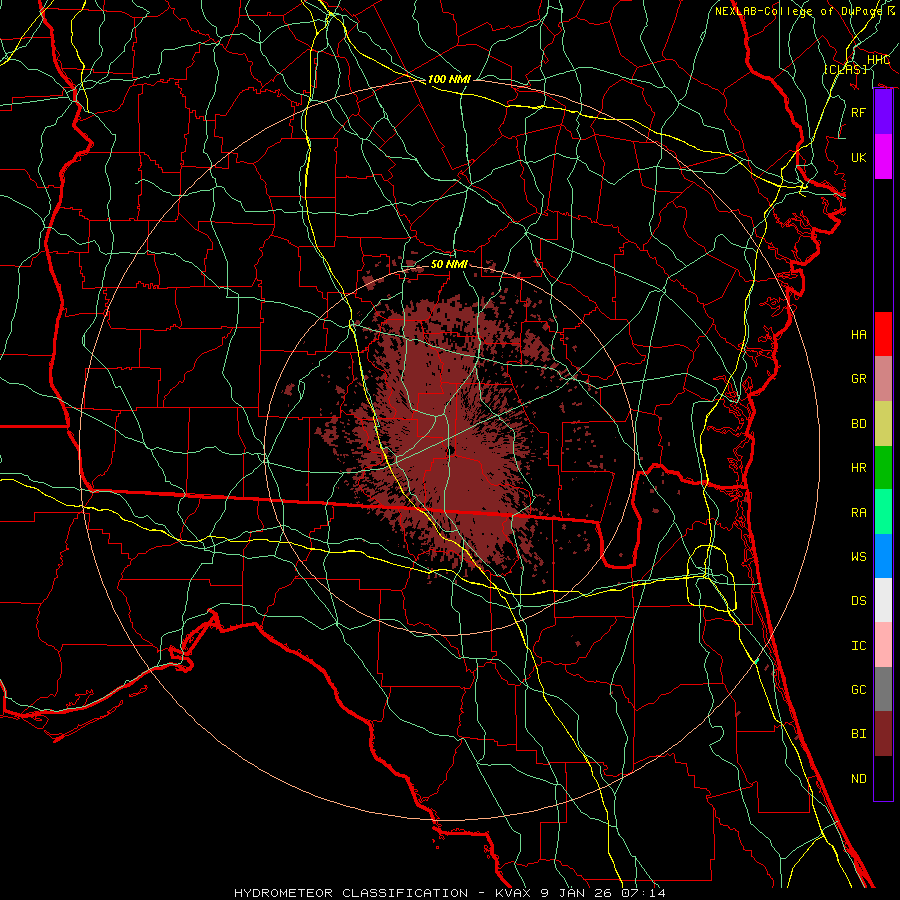900x900 pixels.
Task: Click the HA legend label
Action: coord(859,334)
